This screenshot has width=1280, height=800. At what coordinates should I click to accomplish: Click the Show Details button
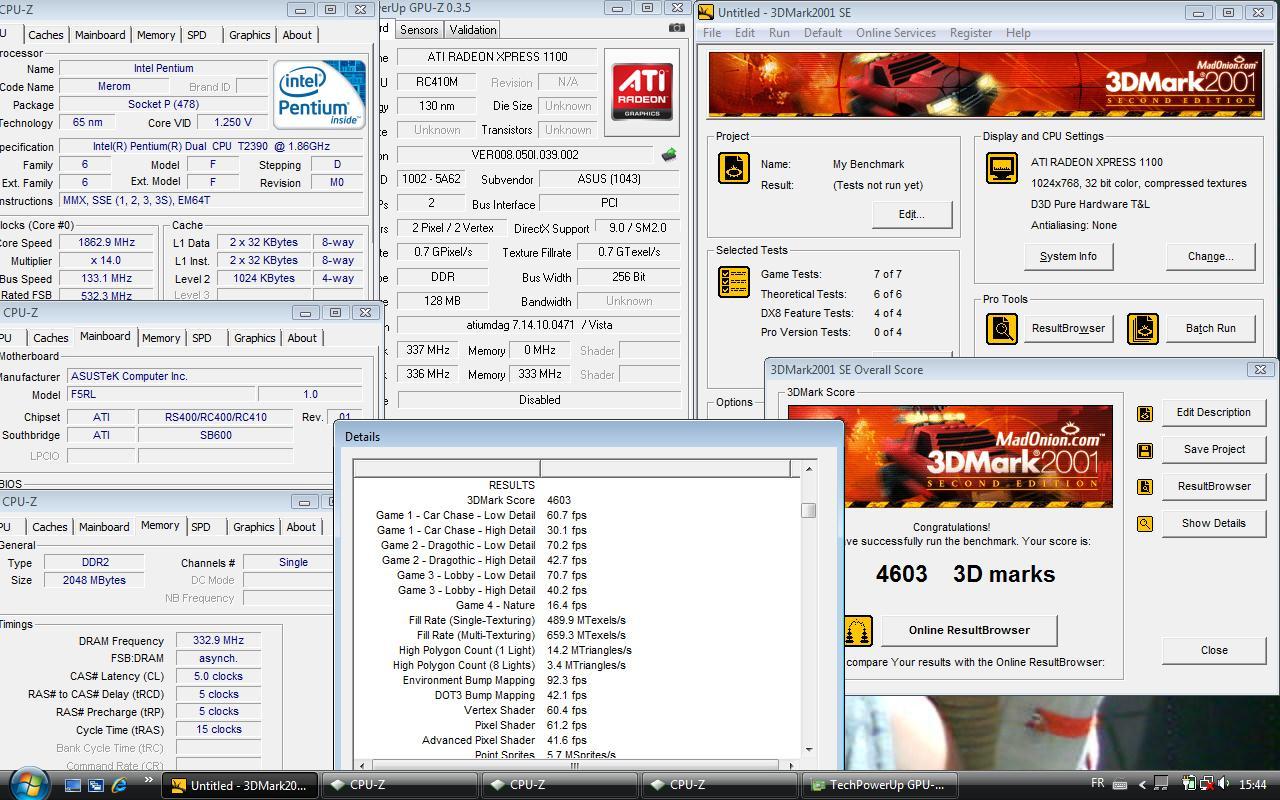coord(1213,524)
